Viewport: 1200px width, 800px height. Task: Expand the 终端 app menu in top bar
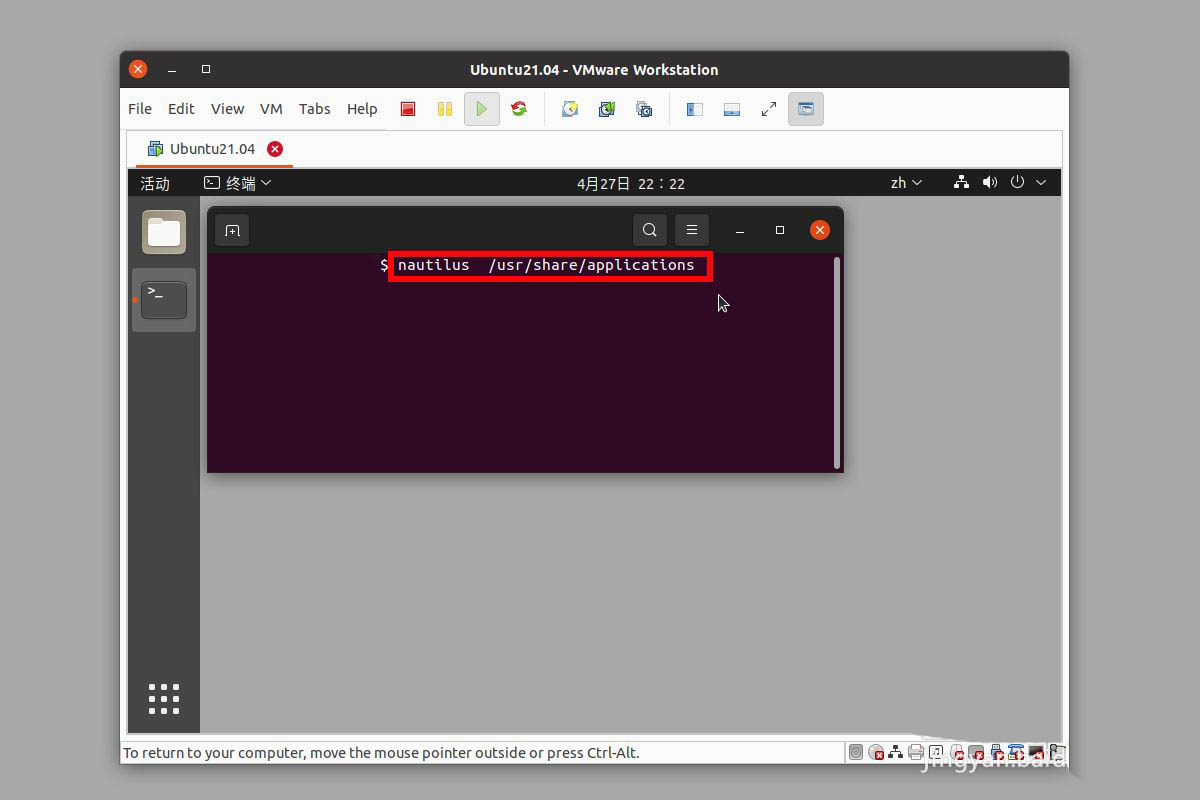click(238, 183)
